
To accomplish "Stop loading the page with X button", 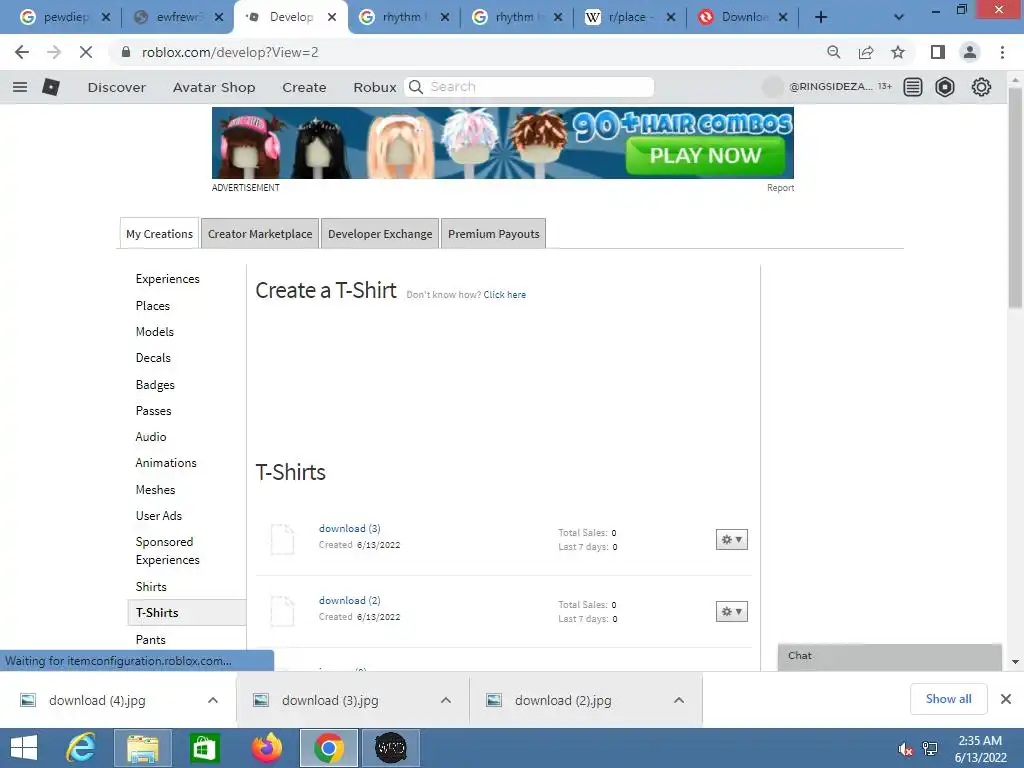I will pyautogui.click(x=86, y=52).
